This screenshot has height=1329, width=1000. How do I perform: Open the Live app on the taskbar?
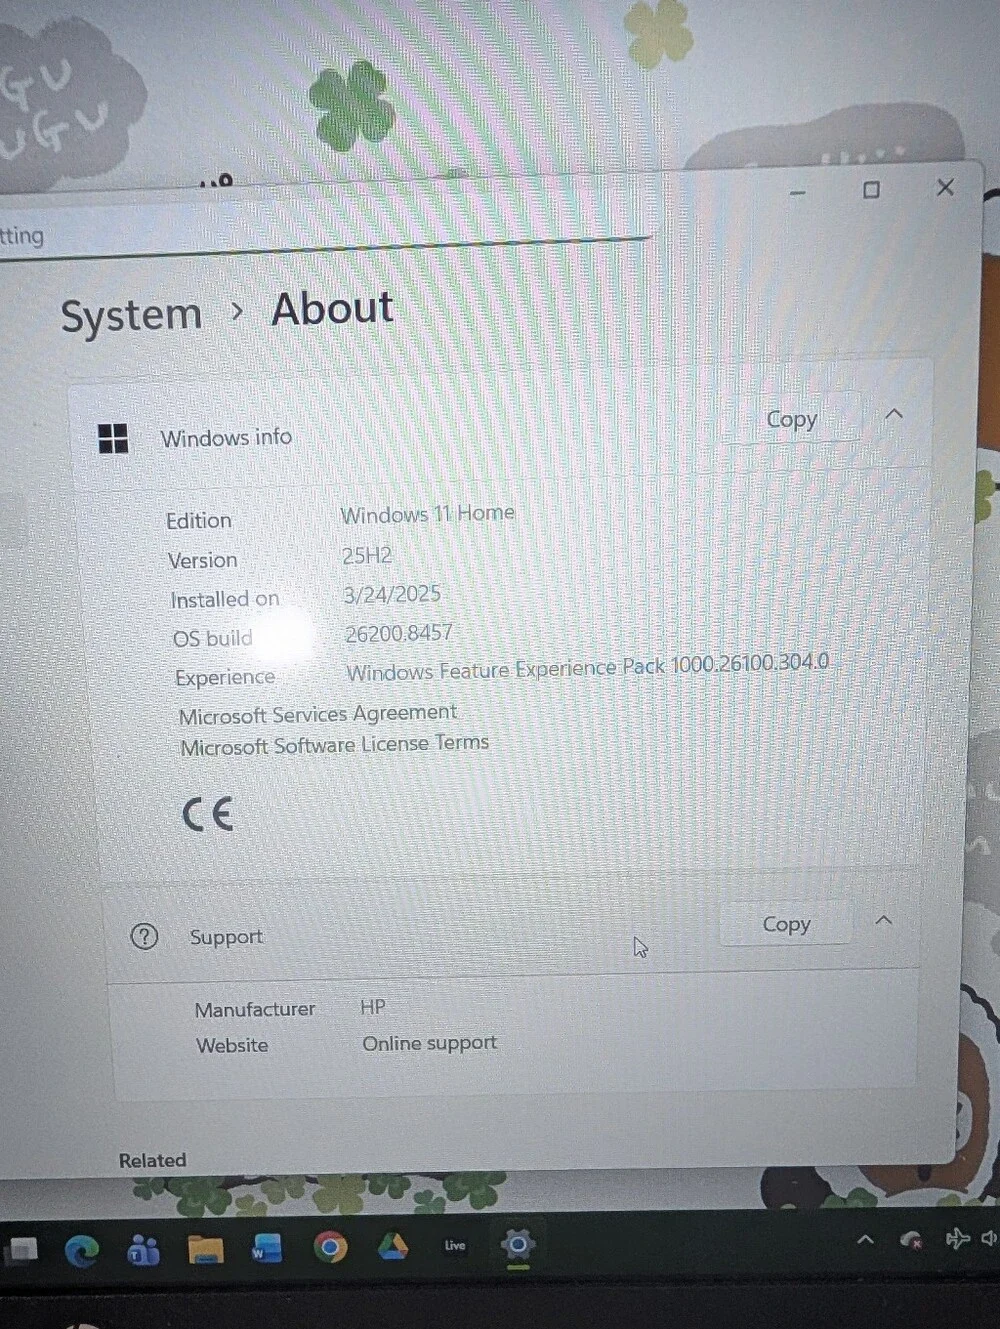click(x=455, y=1245)
